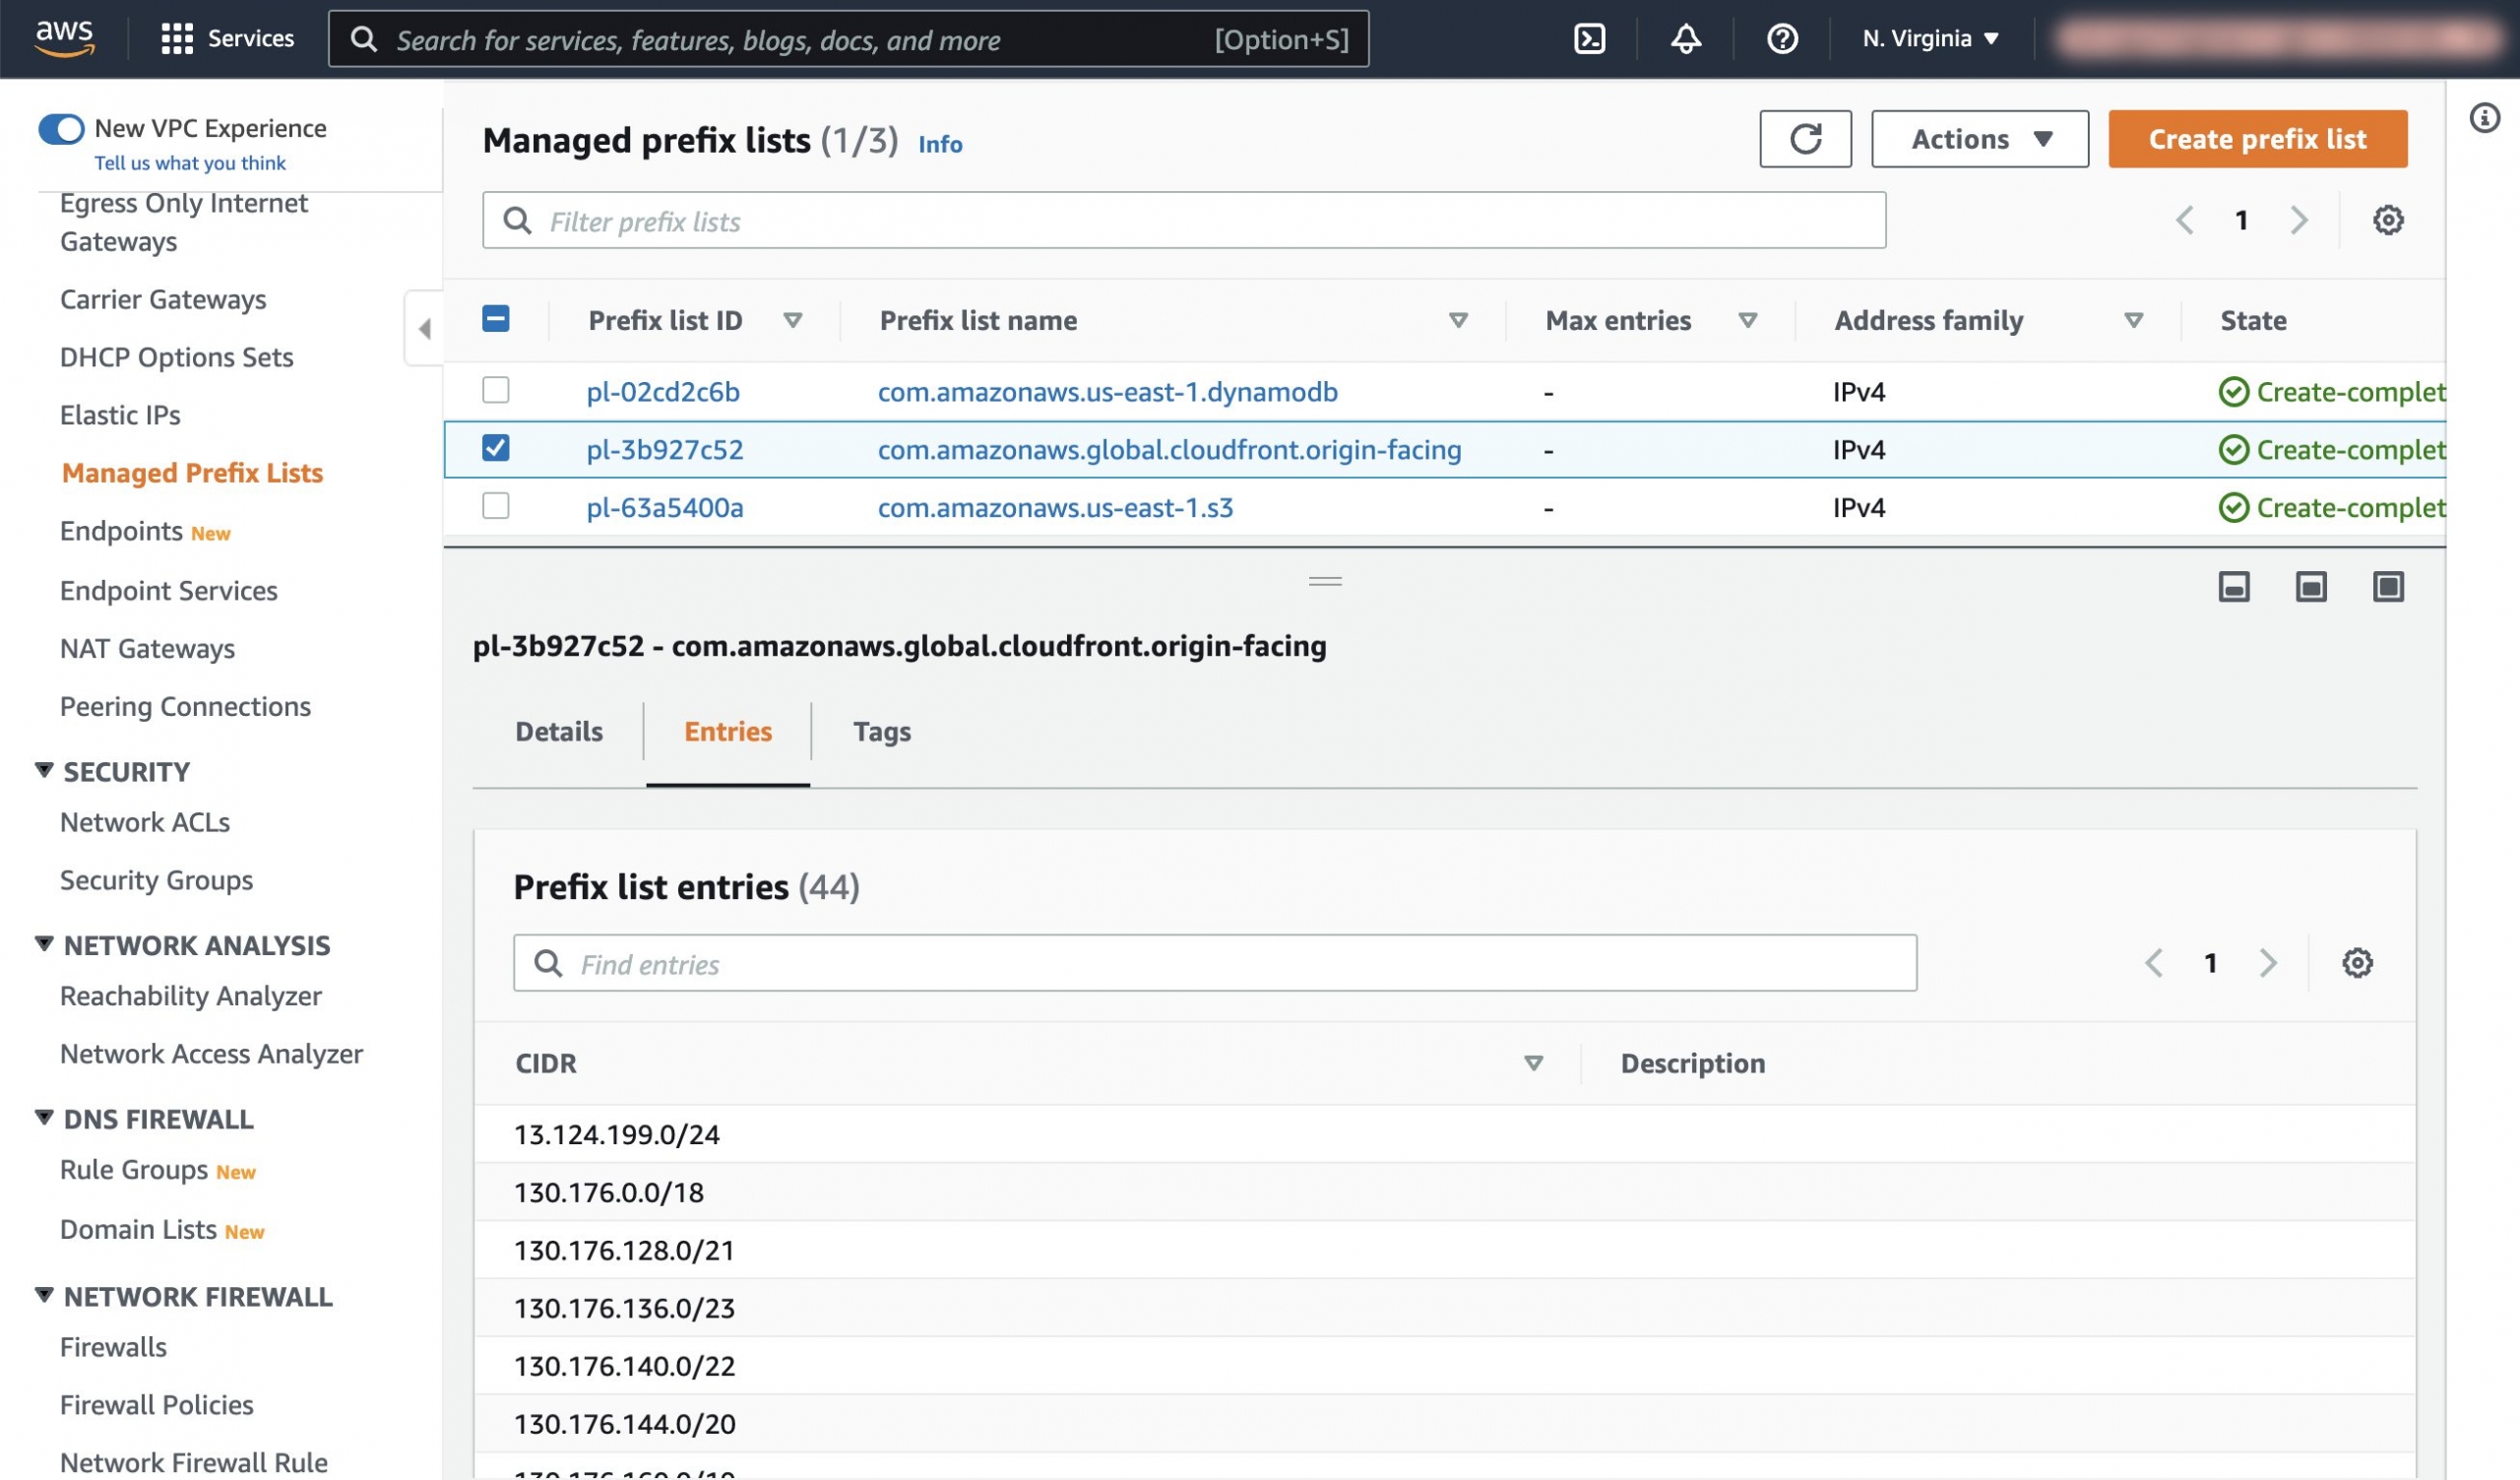Switch to the Entries tab
The height and width of the screenshot is (1480, 2520).
(727, 731)
